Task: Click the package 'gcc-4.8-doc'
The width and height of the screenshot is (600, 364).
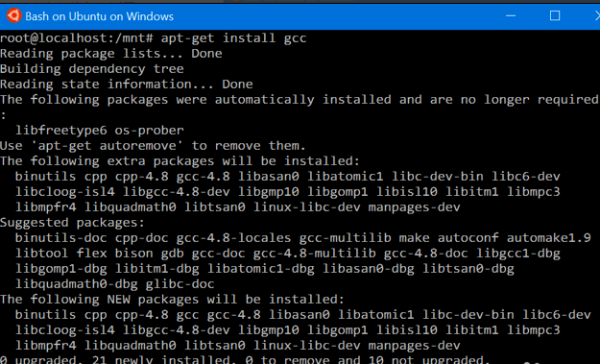Action: [x=426, y=253]
